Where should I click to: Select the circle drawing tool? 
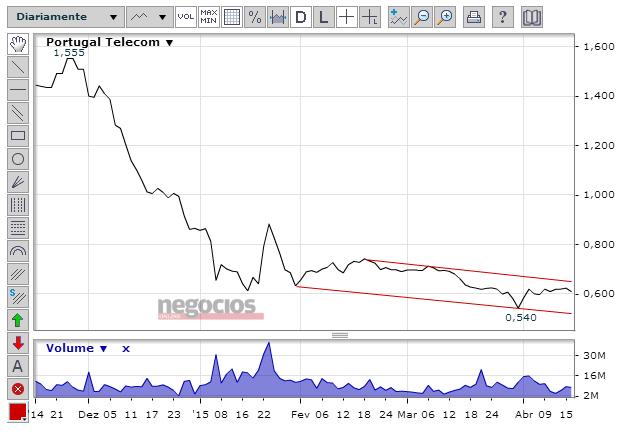tap(18, 159)
